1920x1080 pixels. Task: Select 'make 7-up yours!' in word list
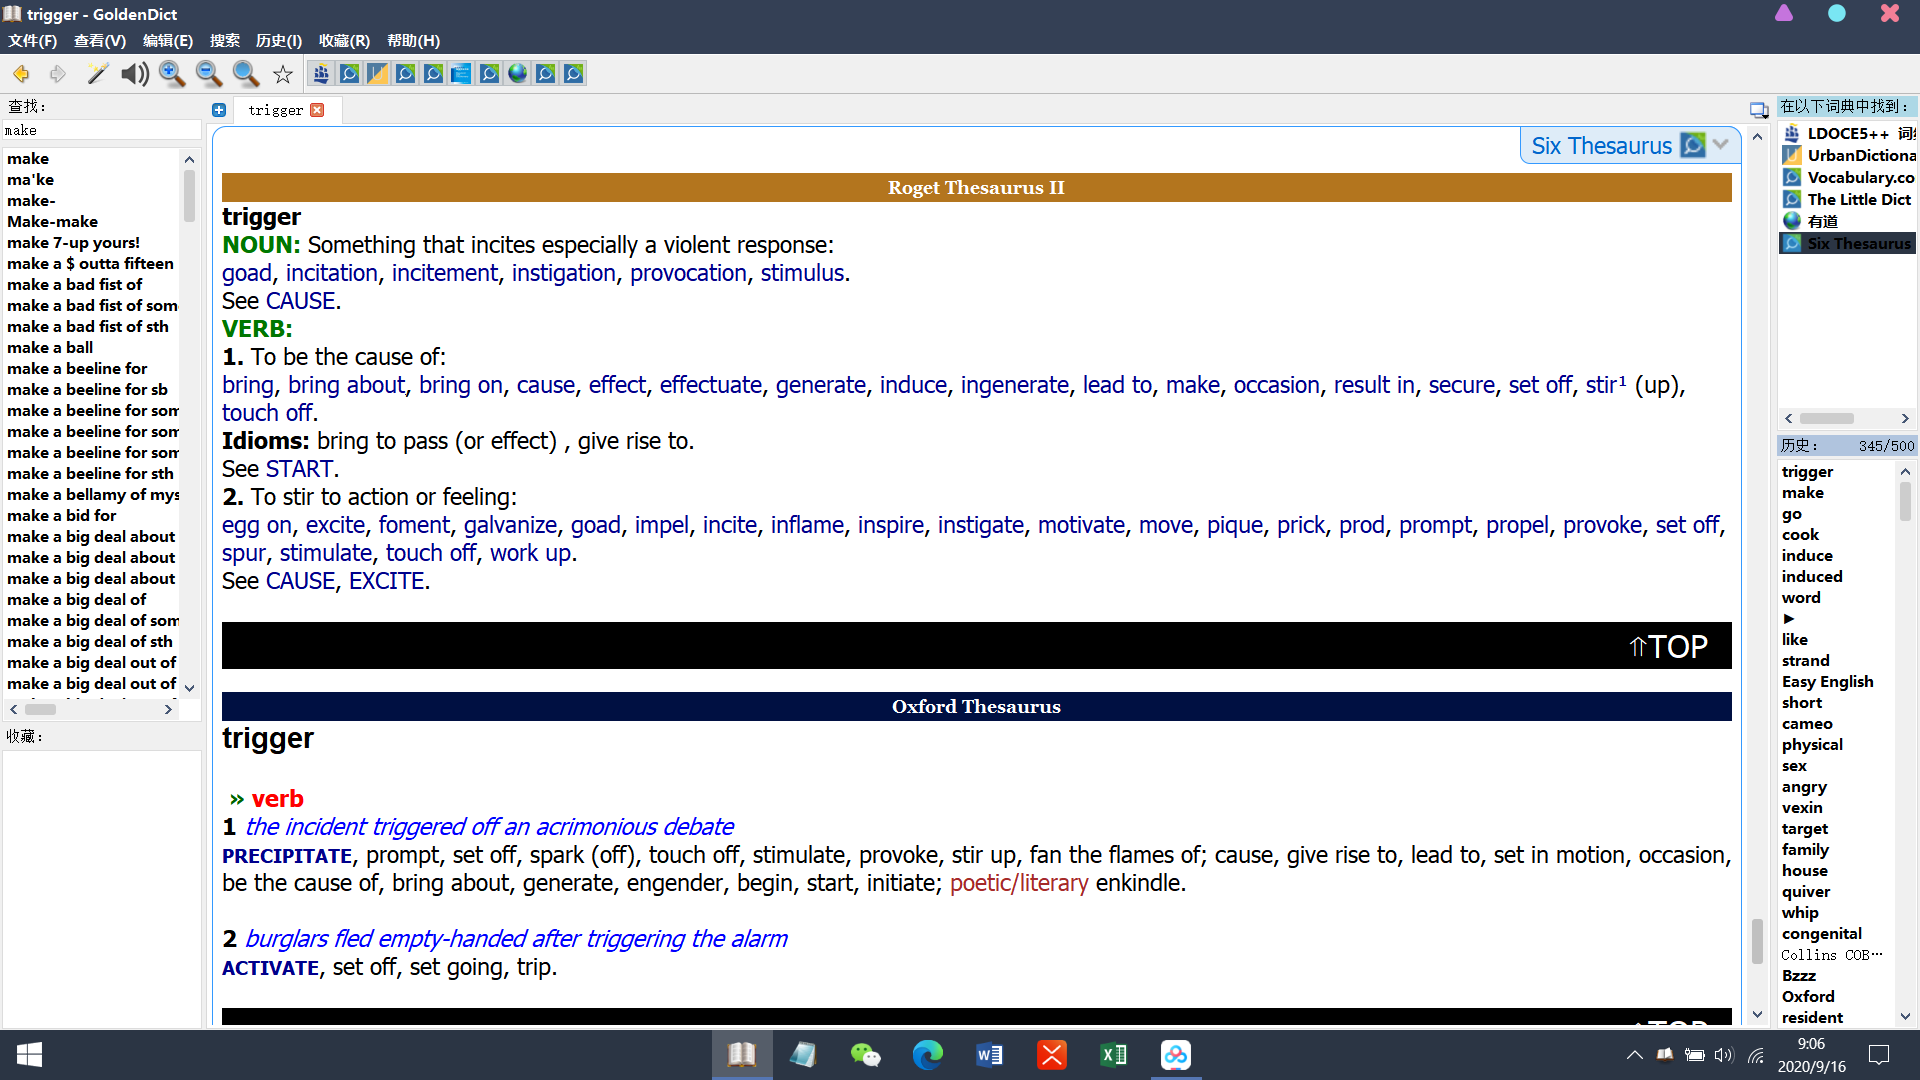(73, 243)
